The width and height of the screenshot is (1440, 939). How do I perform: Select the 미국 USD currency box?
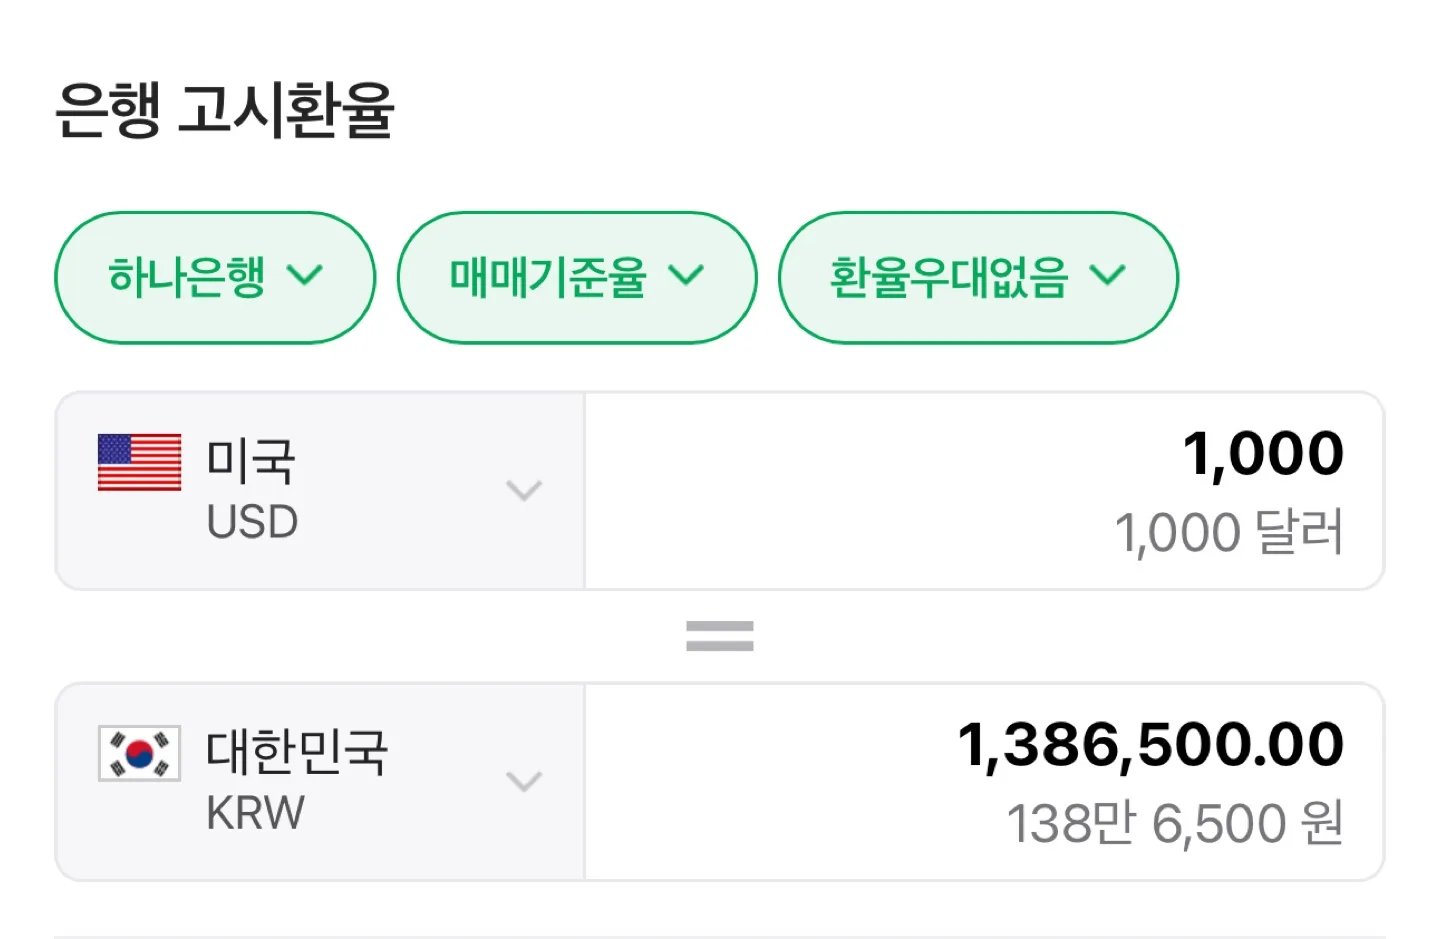[320, 490]
